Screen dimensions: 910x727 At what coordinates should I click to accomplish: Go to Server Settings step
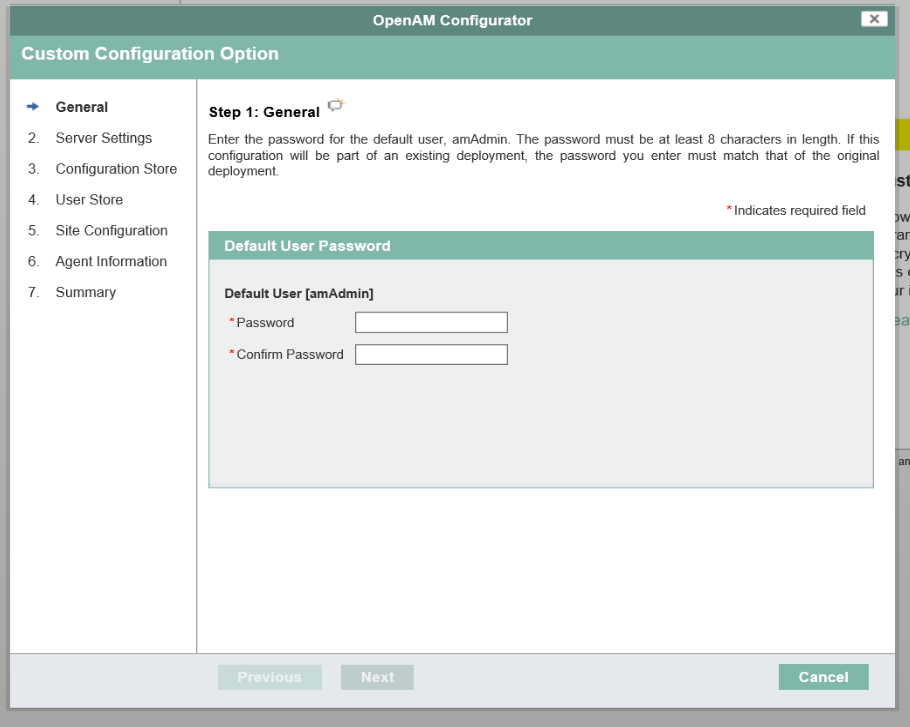(103, 138)
